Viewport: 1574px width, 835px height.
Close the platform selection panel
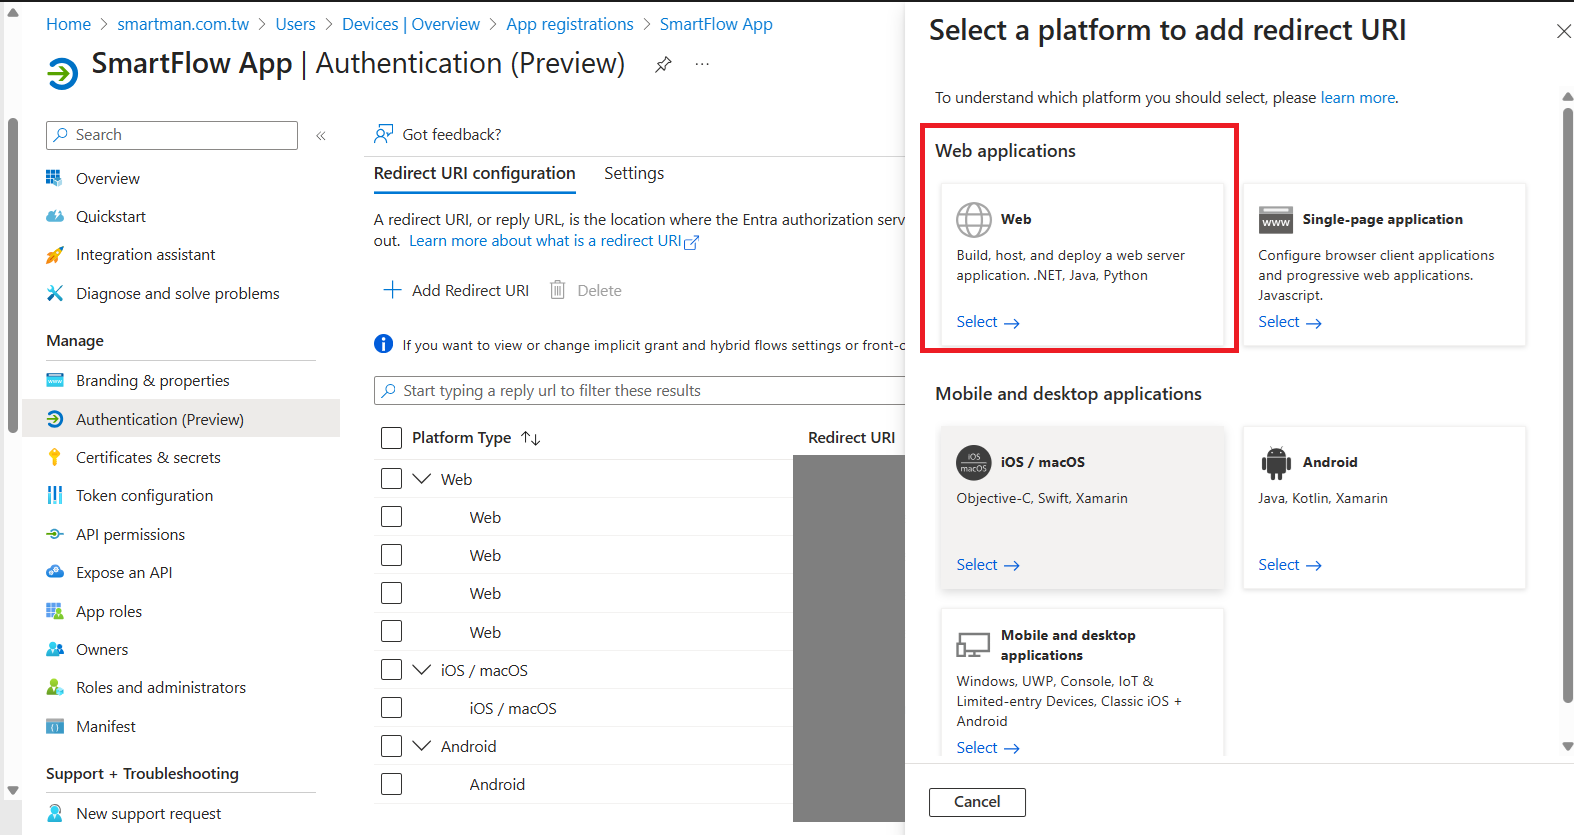click(1563, 31)
